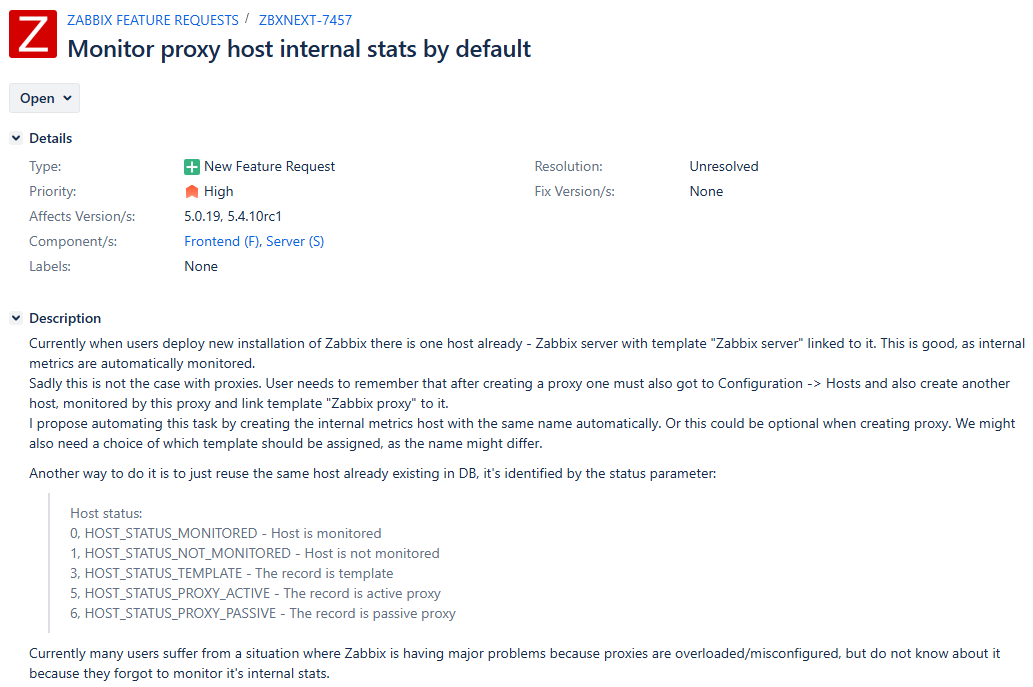Click the green New Feature Request icon

(192, 167)
